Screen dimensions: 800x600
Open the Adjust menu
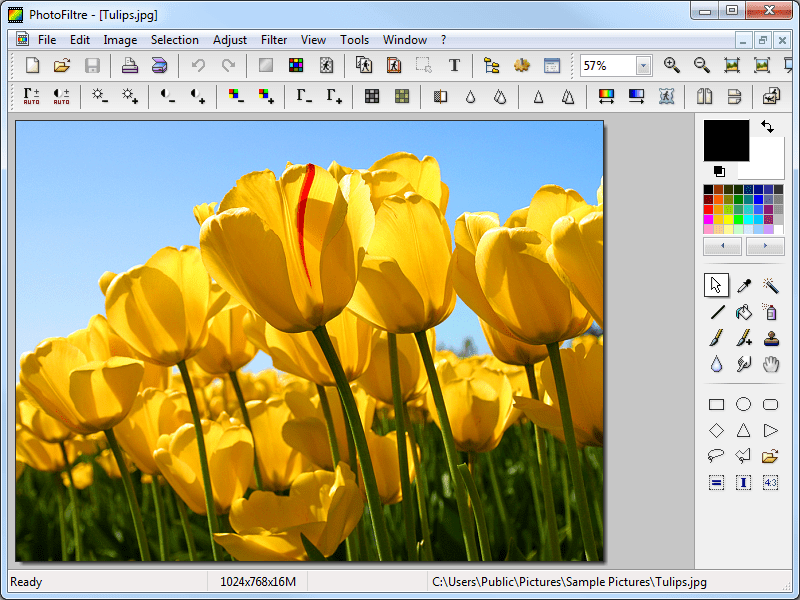[230, 40]
